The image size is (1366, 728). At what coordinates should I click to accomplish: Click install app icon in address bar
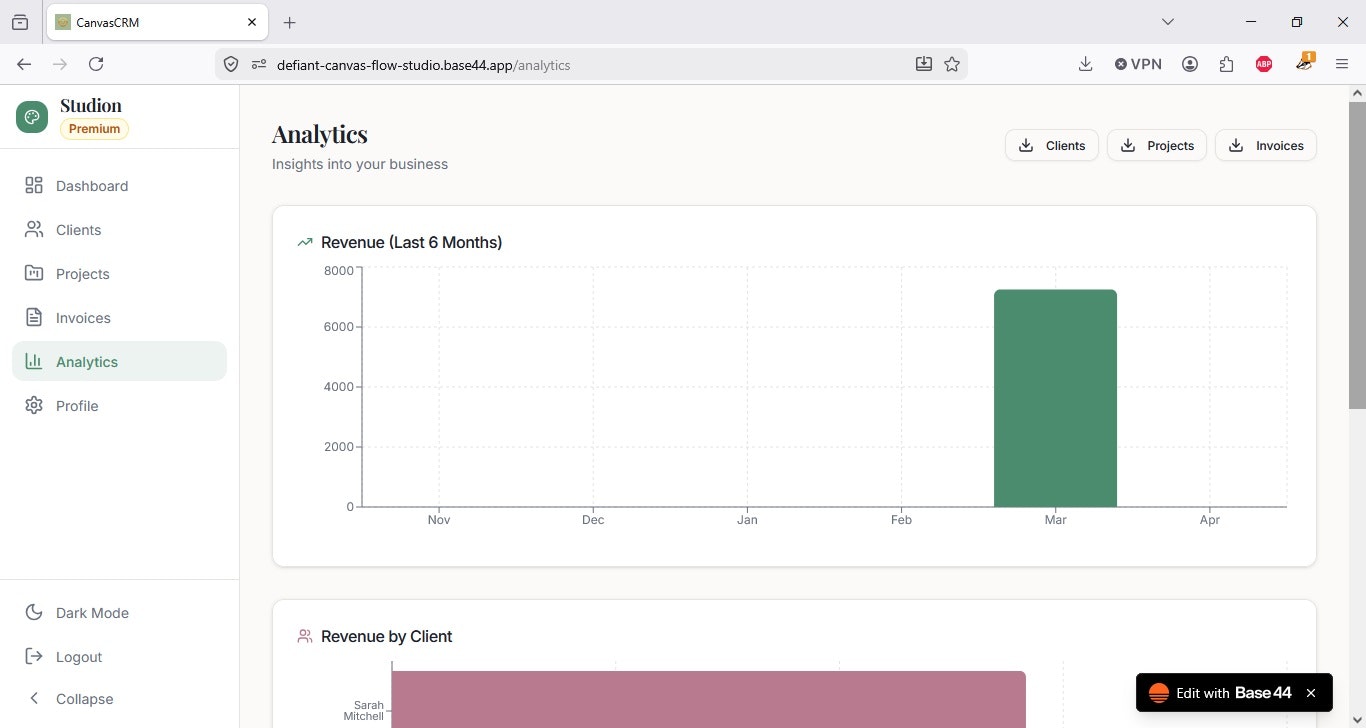click(x=924, y=64)
